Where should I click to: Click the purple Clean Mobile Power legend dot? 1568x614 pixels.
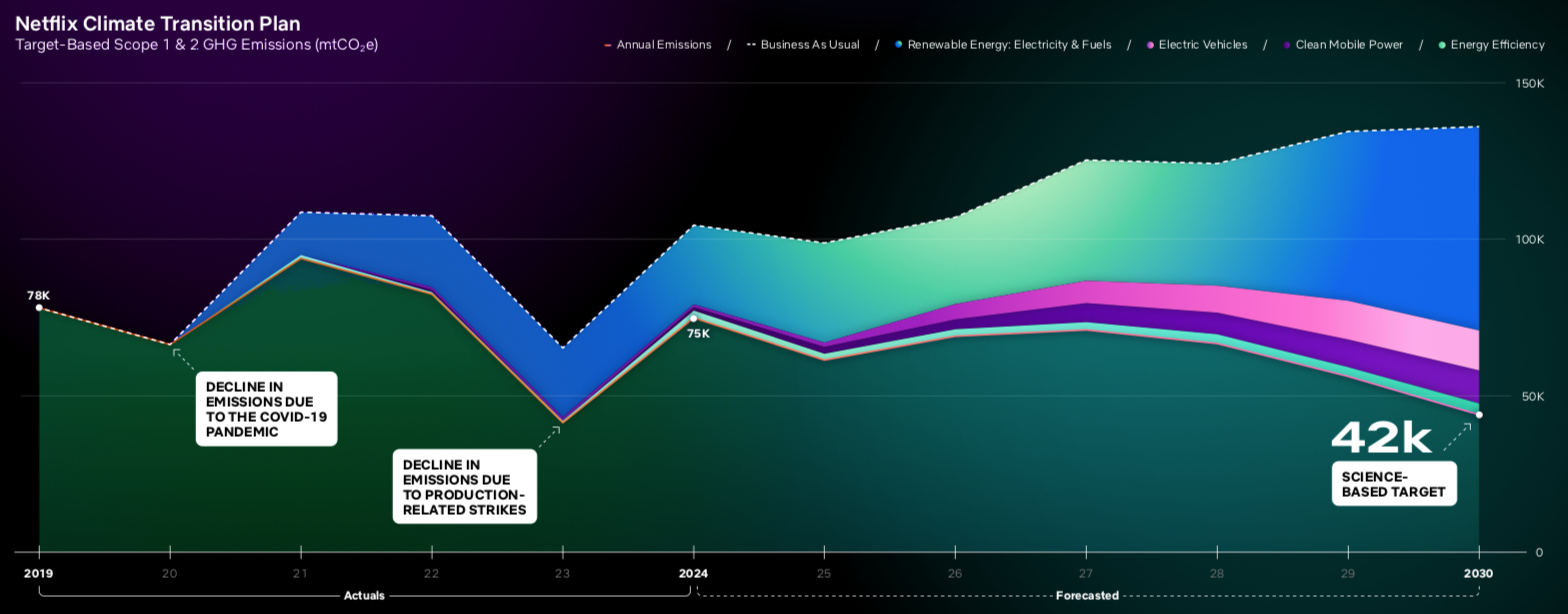point(1287,45)
